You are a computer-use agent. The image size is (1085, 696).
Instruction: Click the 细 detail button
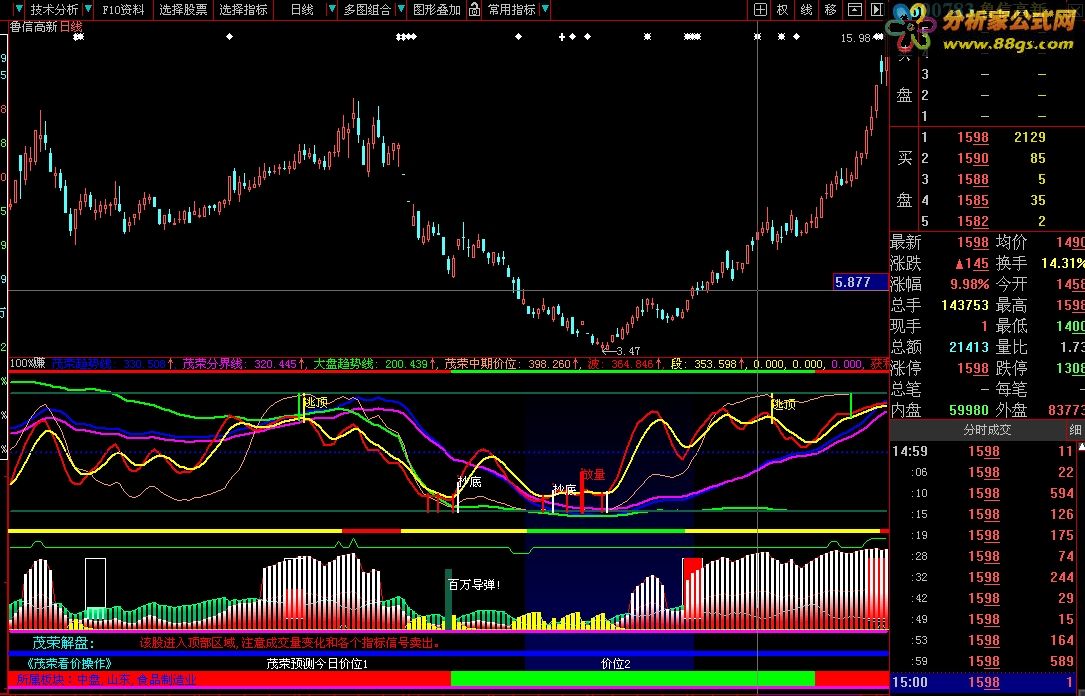1075,430
